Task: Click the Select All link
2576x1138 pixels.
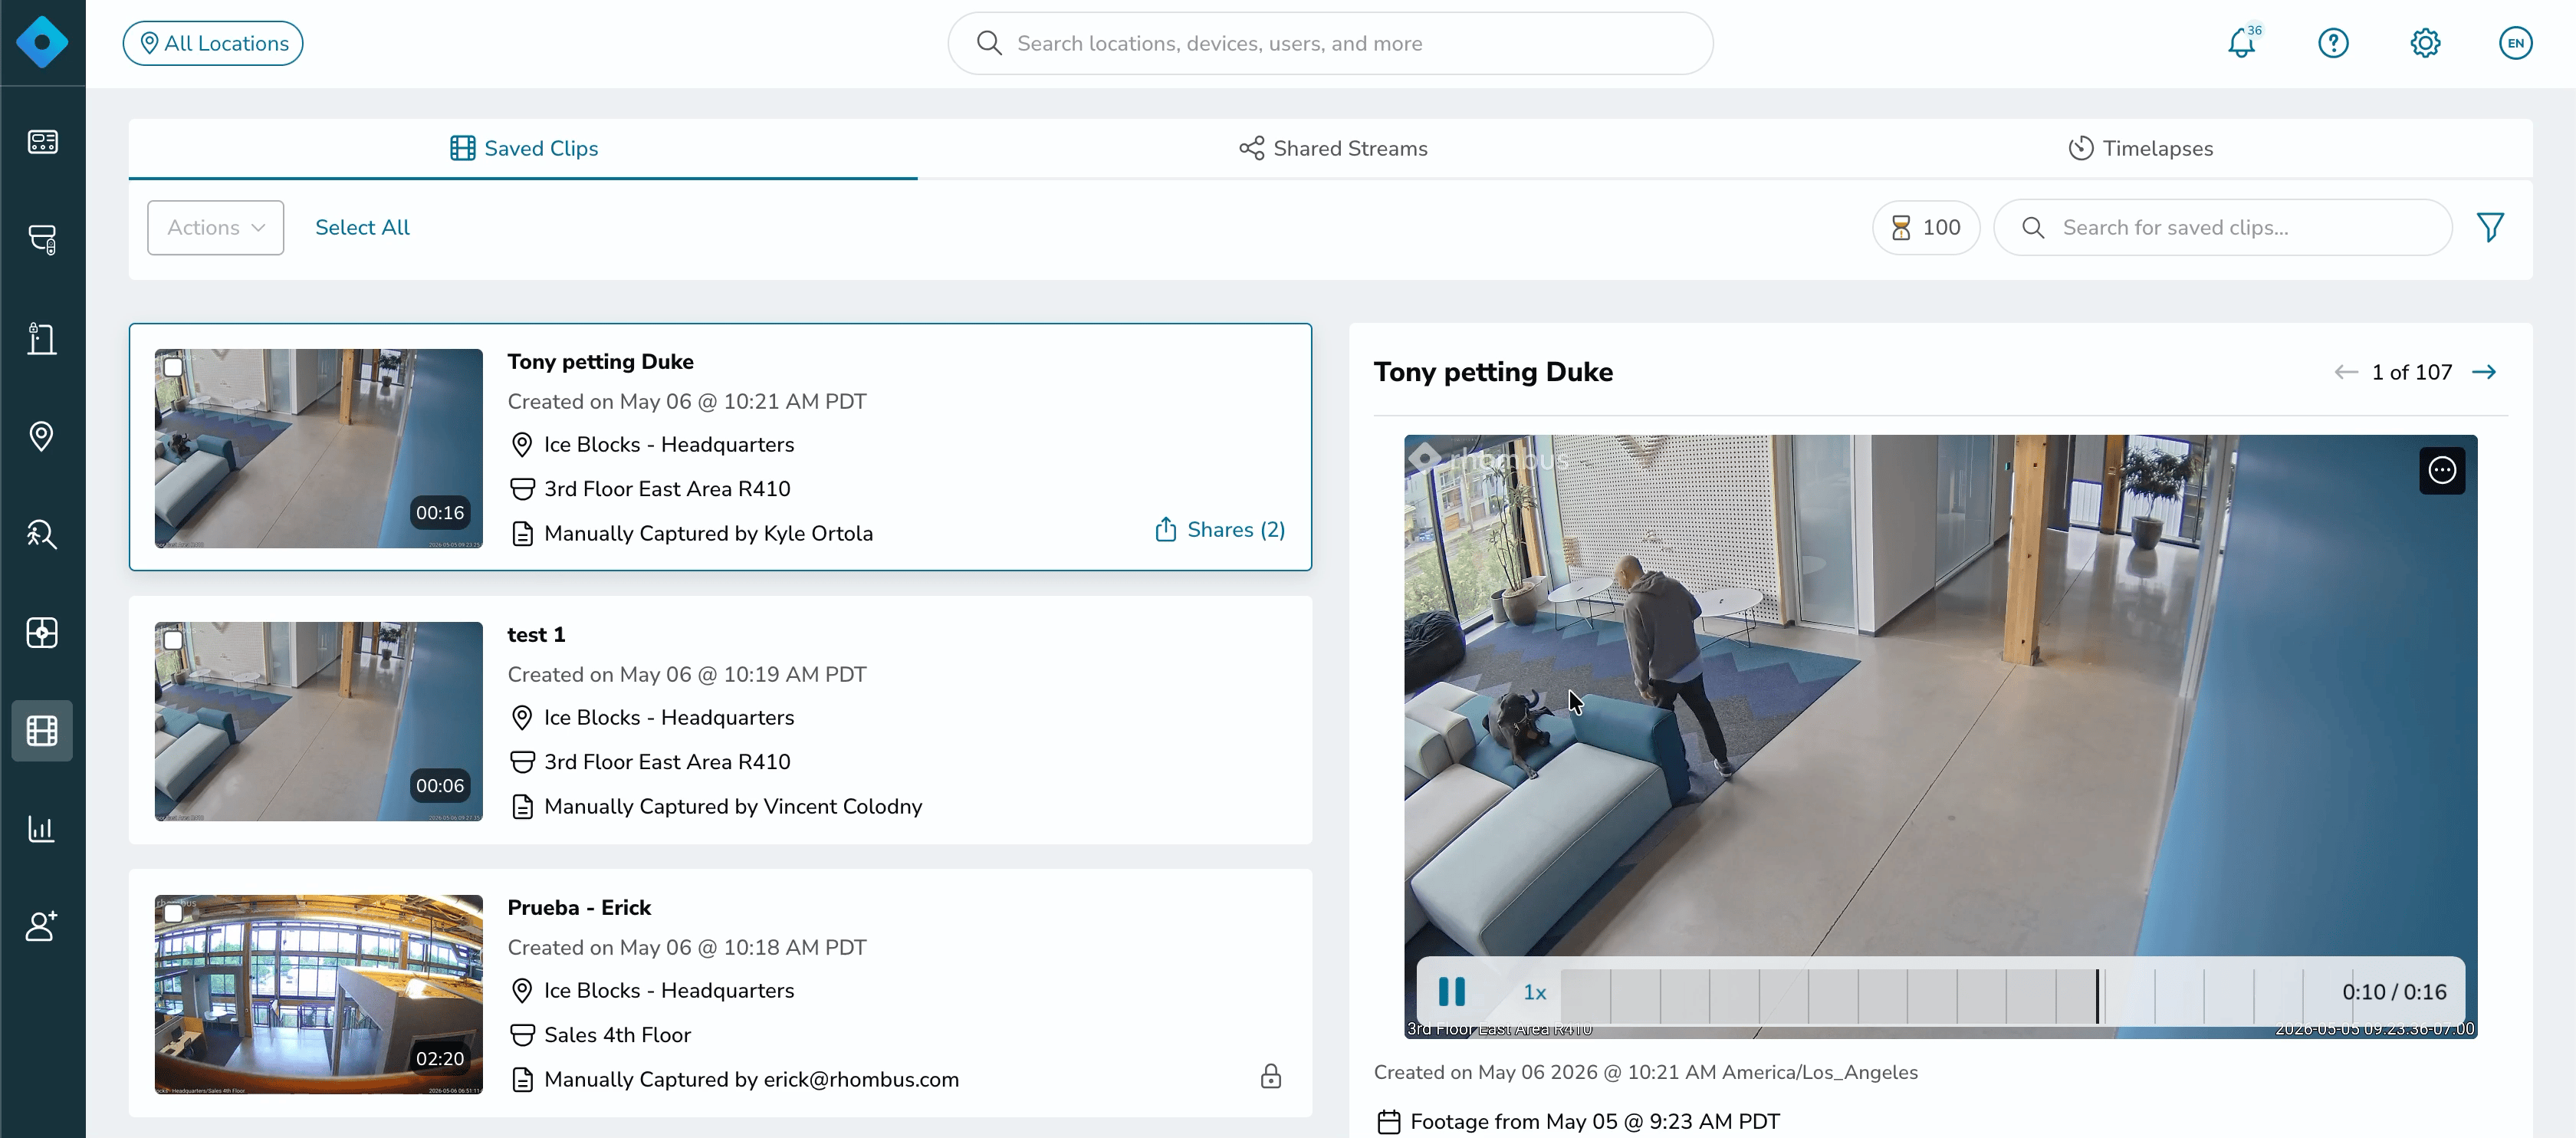Action: pos(362,228)
